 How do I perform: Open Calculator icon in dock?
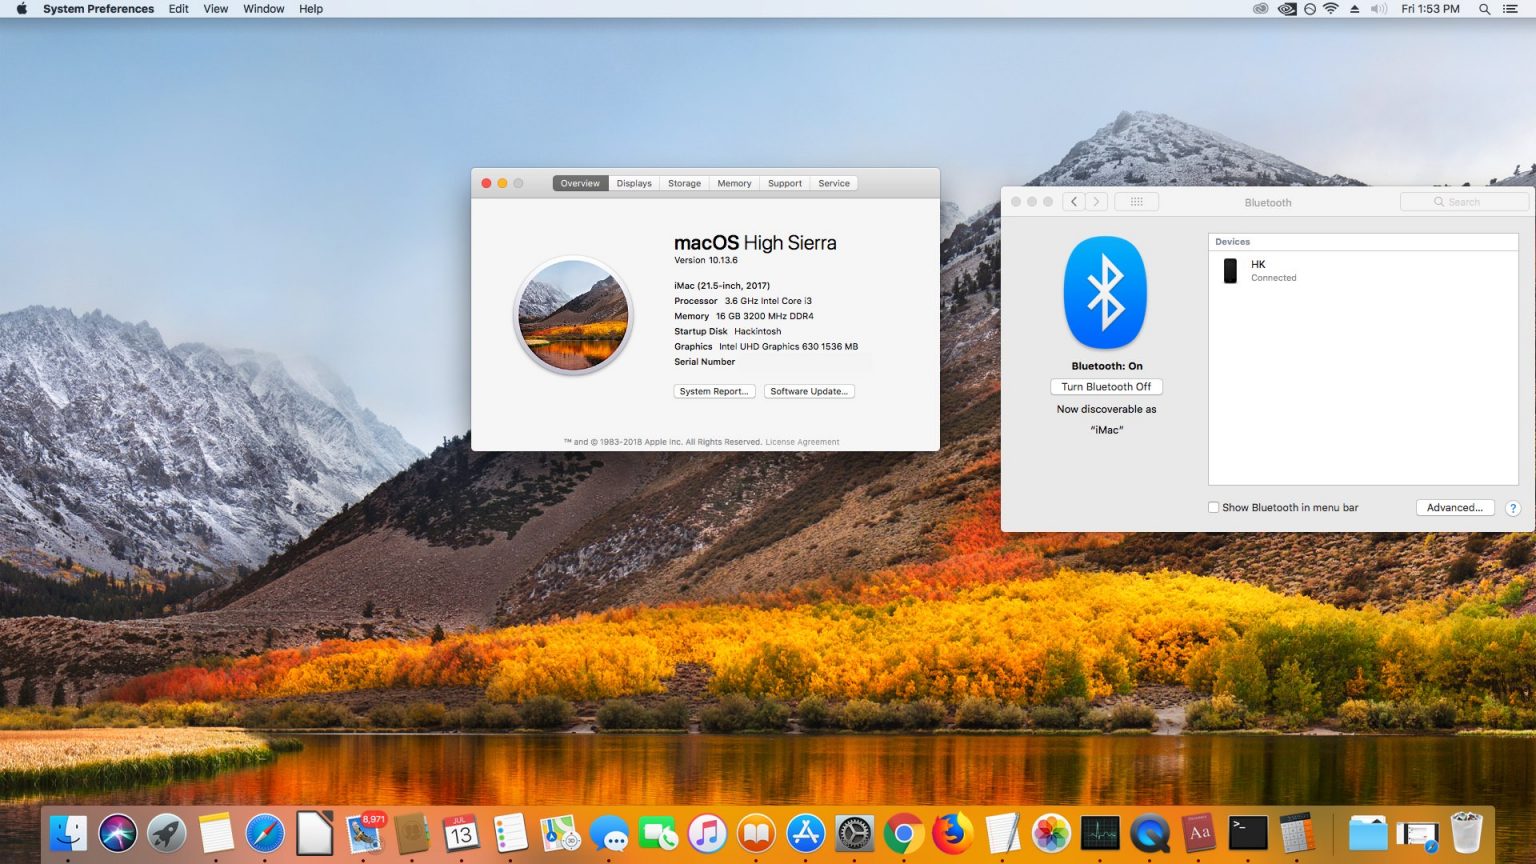click(1297, 833)
